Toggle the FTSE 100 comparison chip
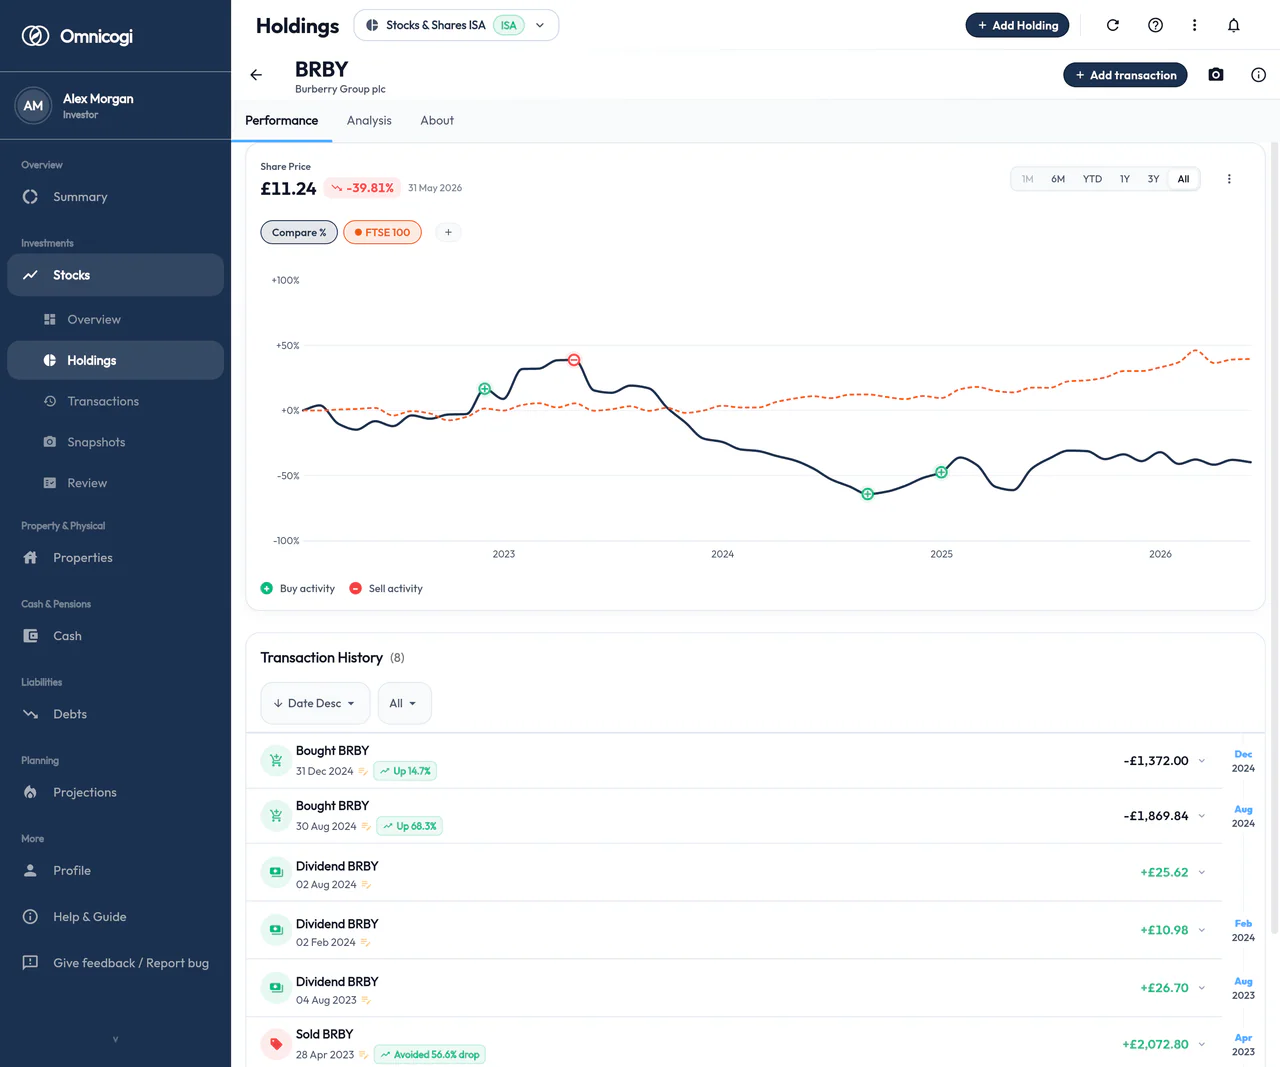The width and height of the screenshot is (1280, 1067). (x=382, y=233)
